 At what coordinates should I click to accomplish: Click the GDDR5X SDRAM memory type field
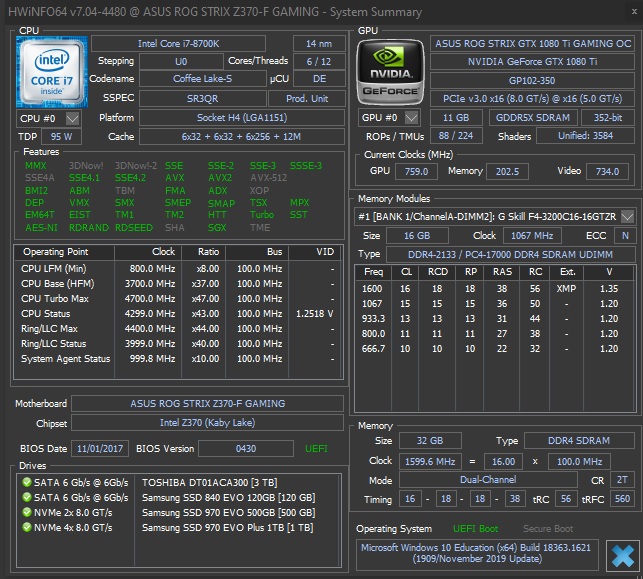(x=533, y=118)
